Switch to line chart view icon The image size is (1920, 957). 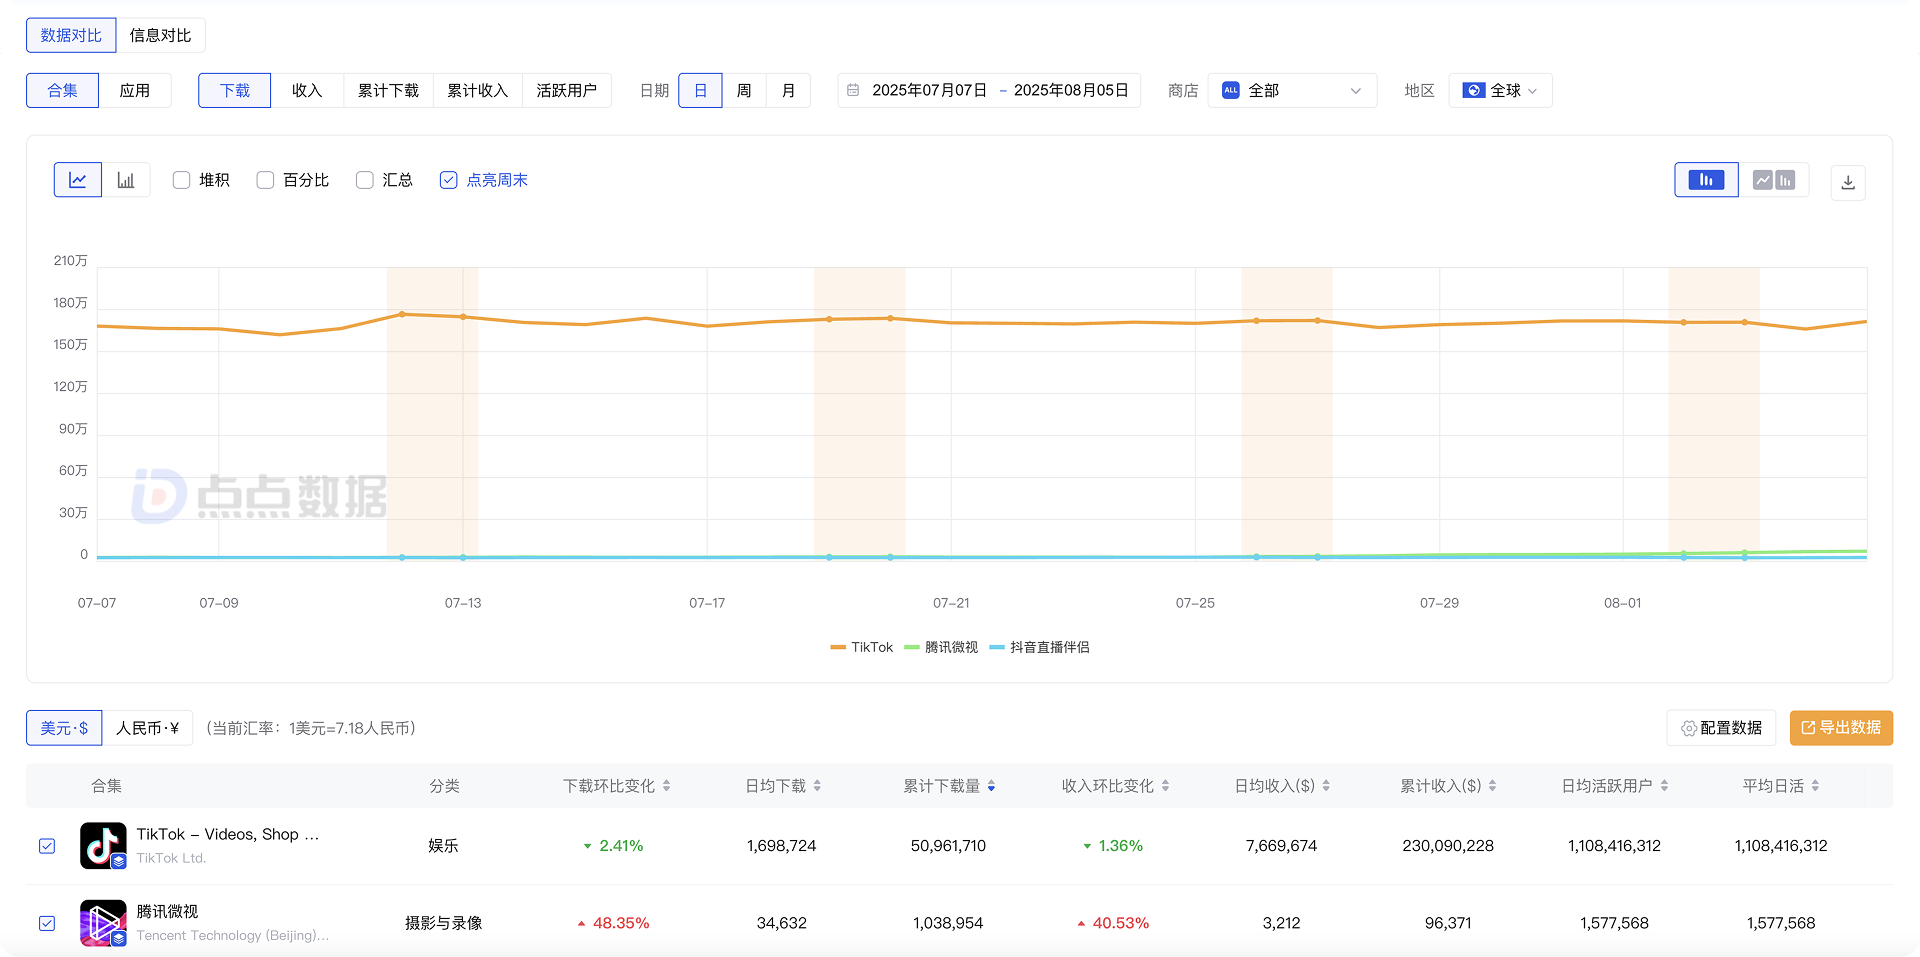coord(78,180)
